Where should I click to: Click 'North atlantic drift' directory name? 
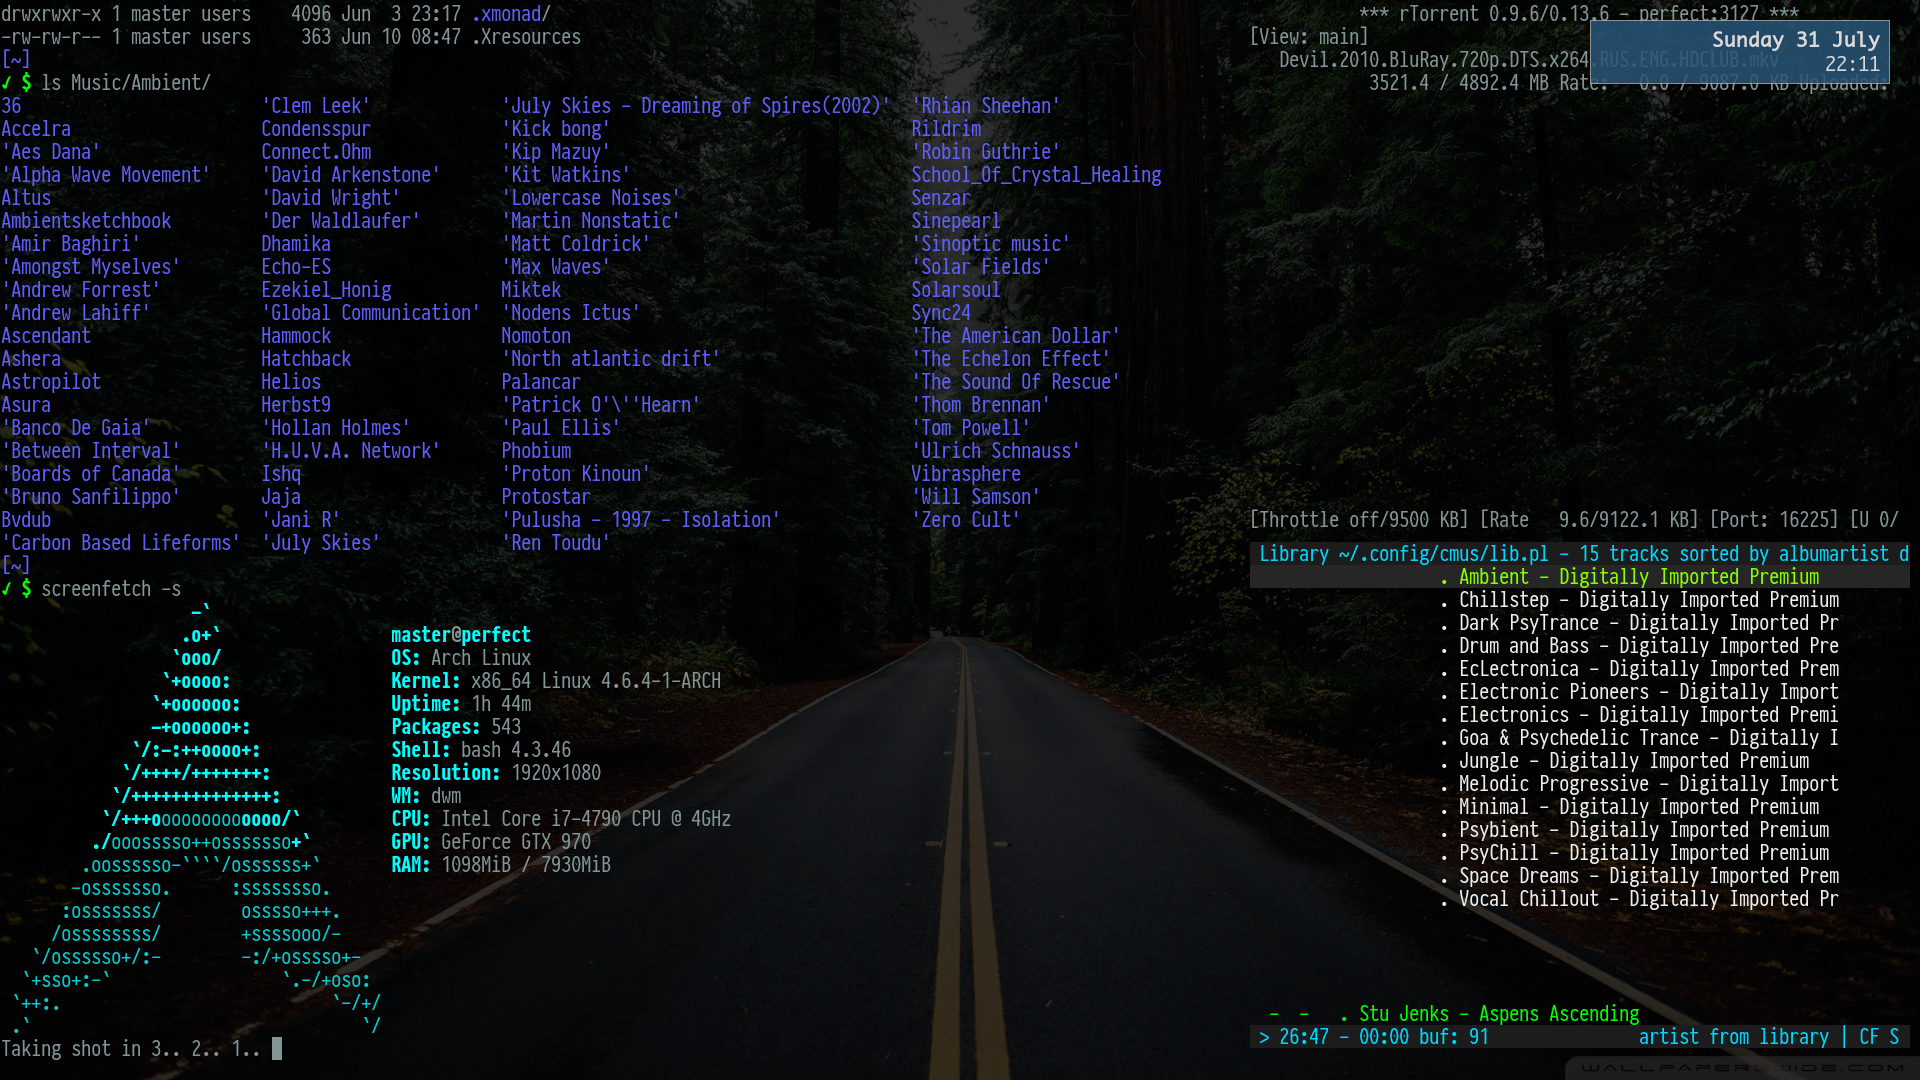click(x=611, y=359)
